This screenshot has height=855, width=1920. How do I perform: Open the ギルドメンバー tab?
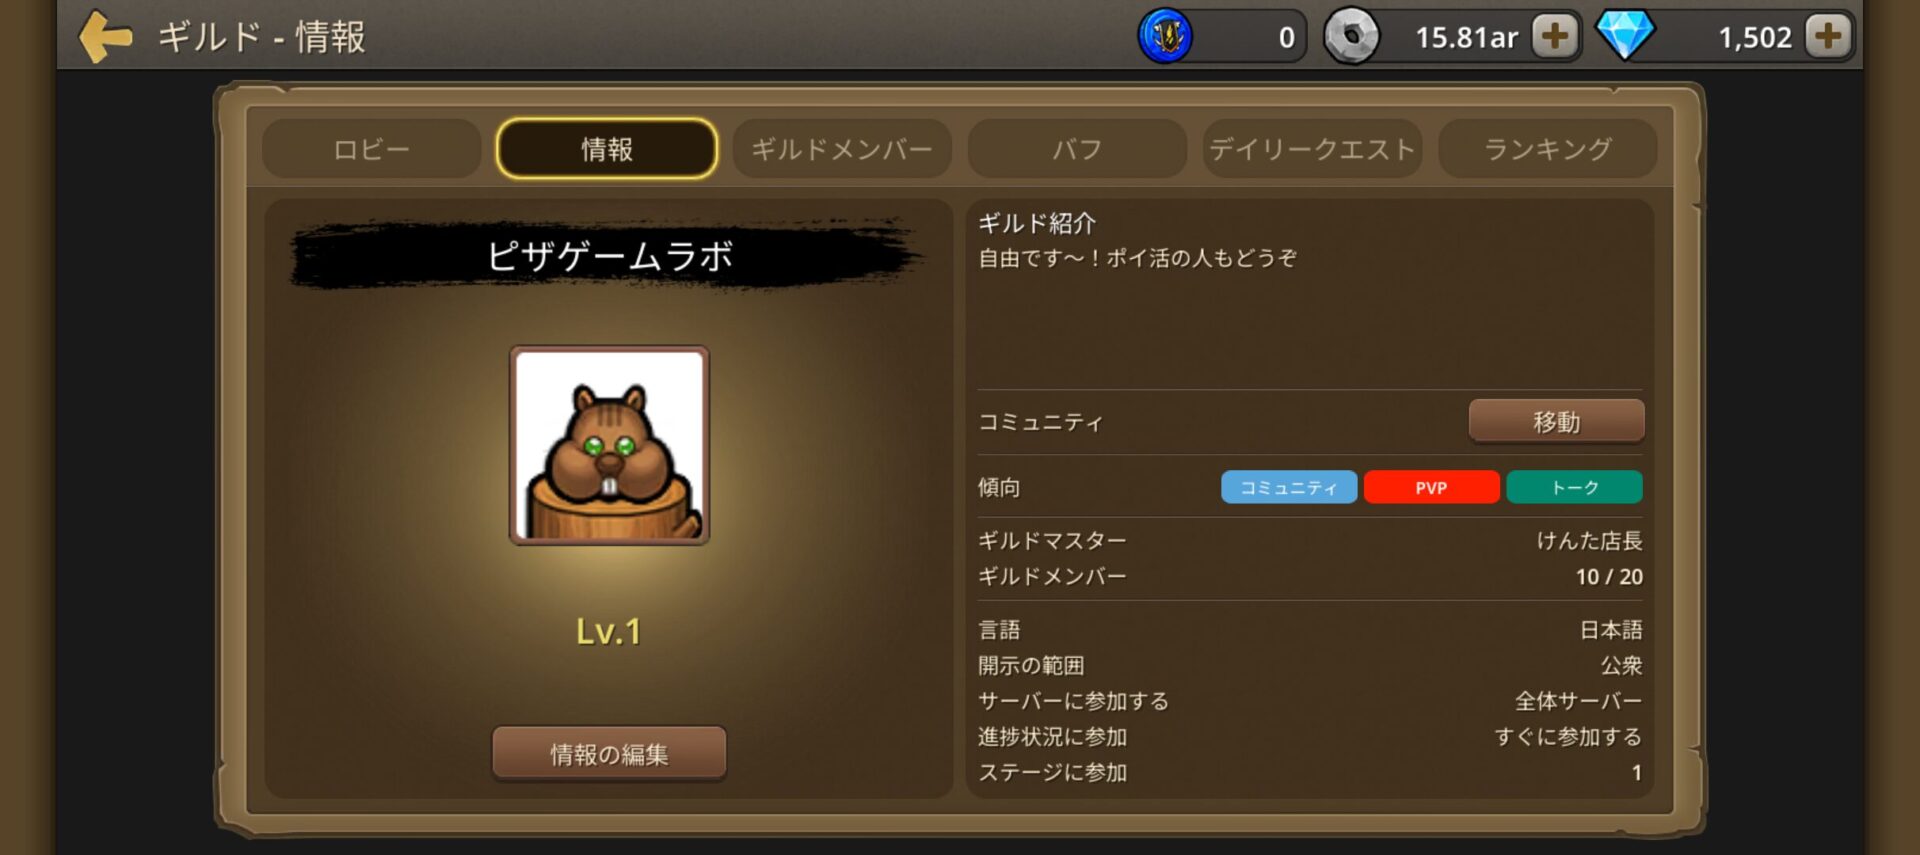click(x=842, y=149)
